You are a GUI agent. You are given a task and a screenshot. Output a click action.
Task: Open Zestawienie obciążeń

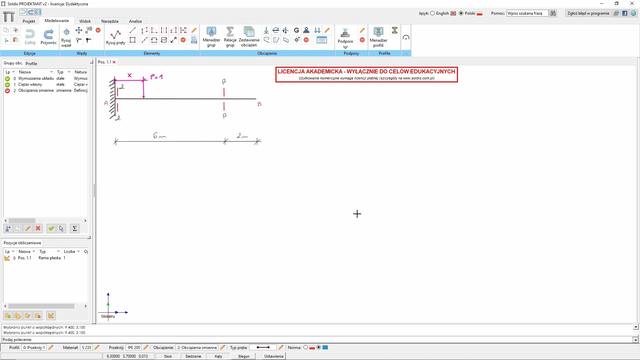(249, 36)
